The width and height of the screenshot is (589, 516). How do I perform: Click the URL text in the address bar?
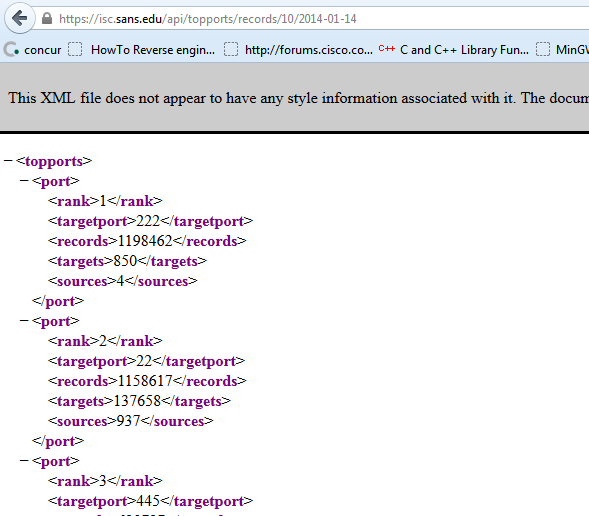coord(208,18)
